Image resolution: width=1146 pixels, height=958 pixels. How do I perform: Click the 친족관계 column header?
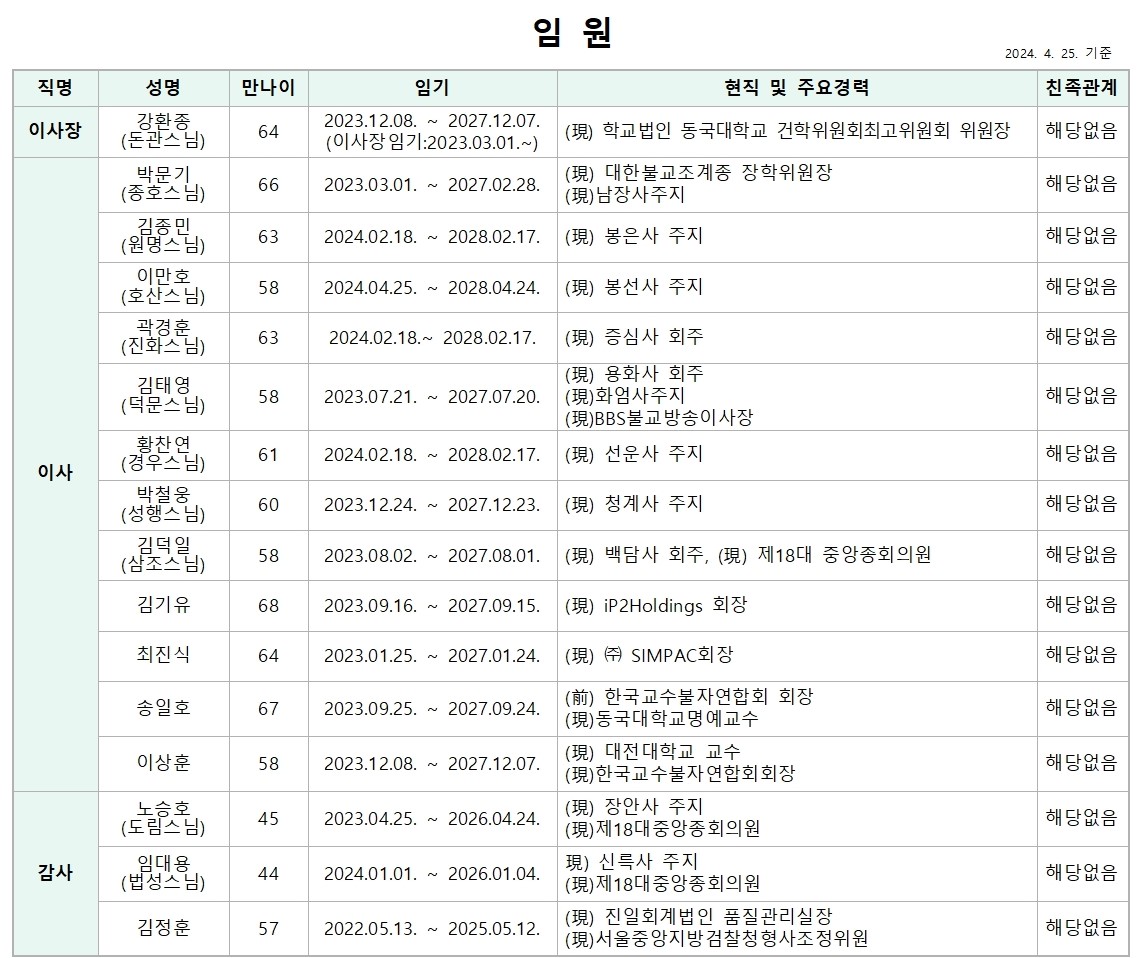coord(1081,87)
